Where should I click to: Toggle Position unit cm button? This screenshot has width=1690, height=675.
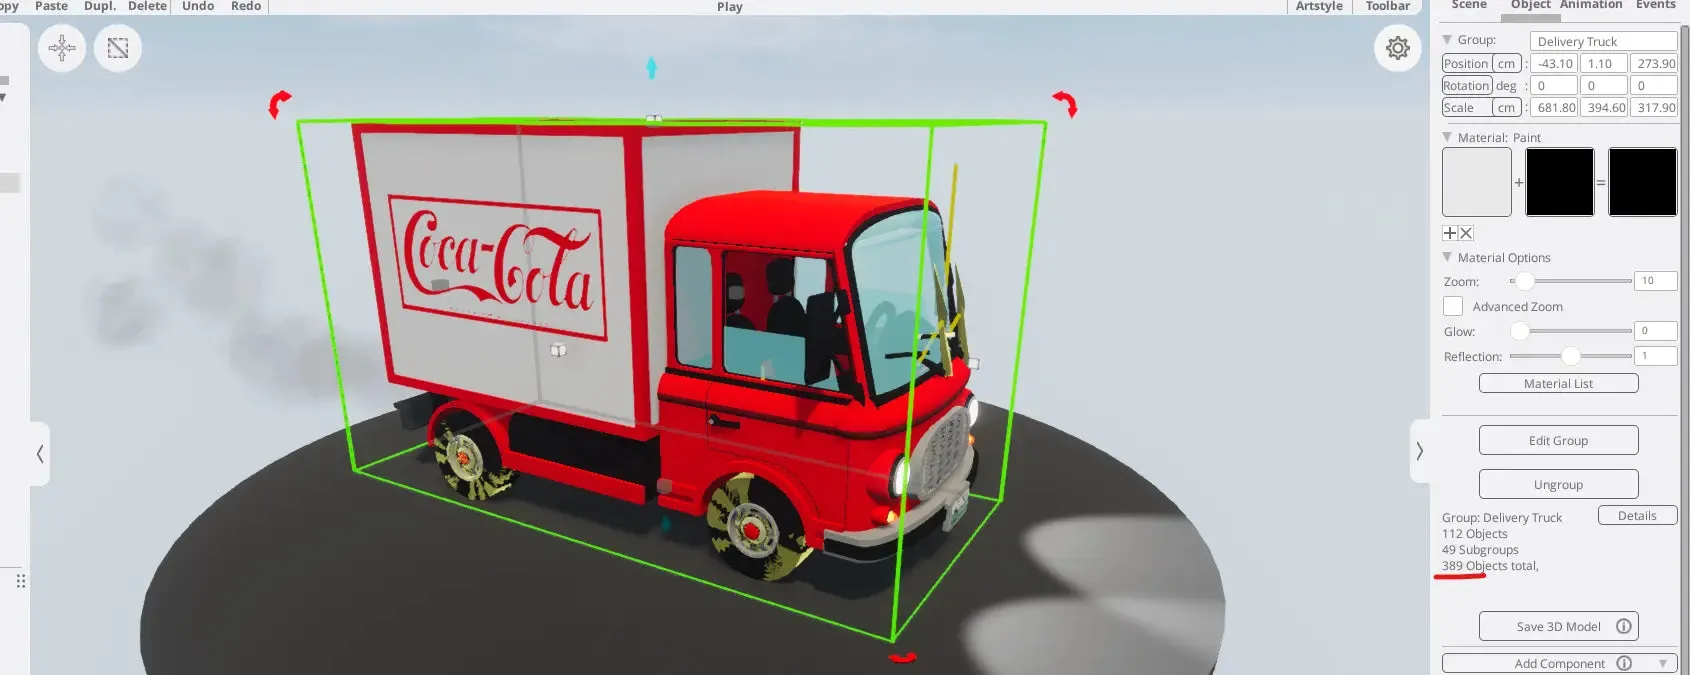1507,63
